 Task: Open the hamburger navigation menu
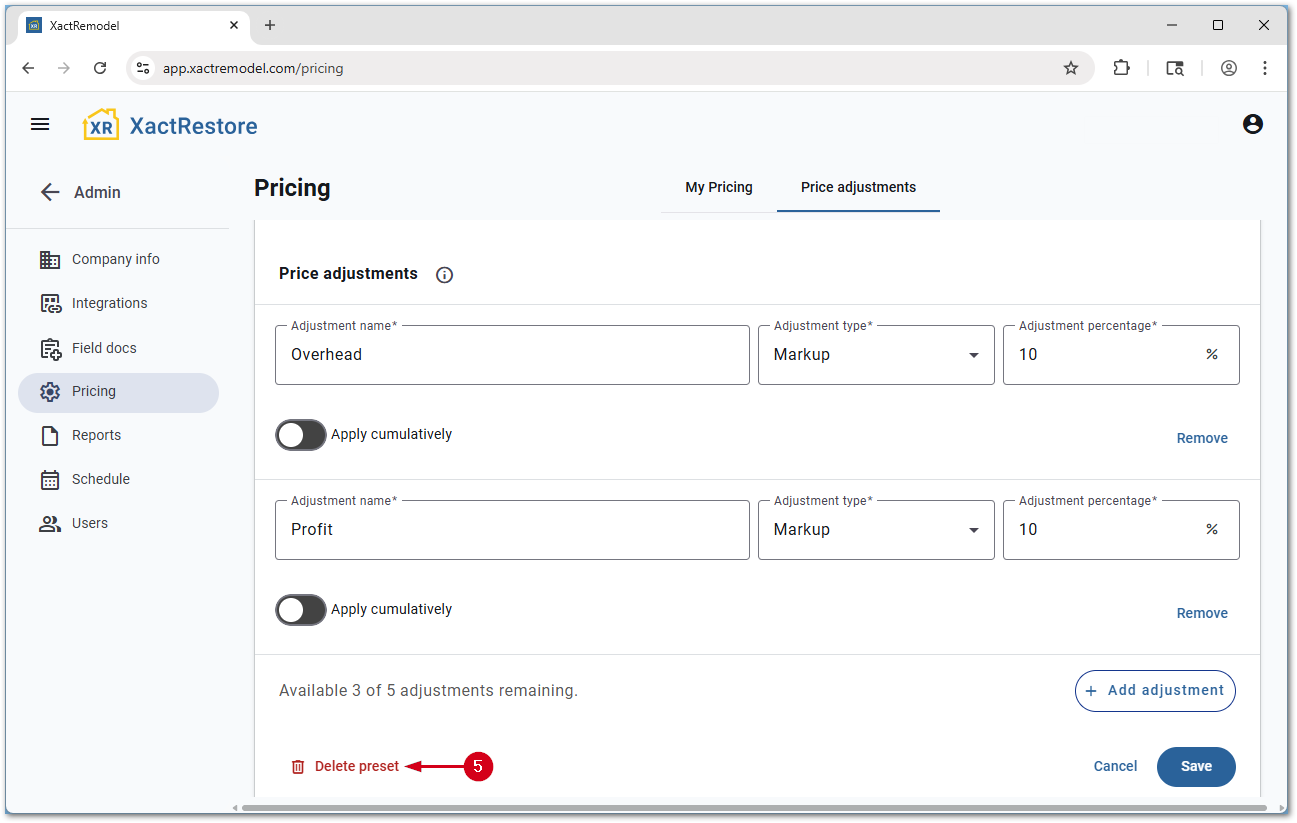pos(40,124)
